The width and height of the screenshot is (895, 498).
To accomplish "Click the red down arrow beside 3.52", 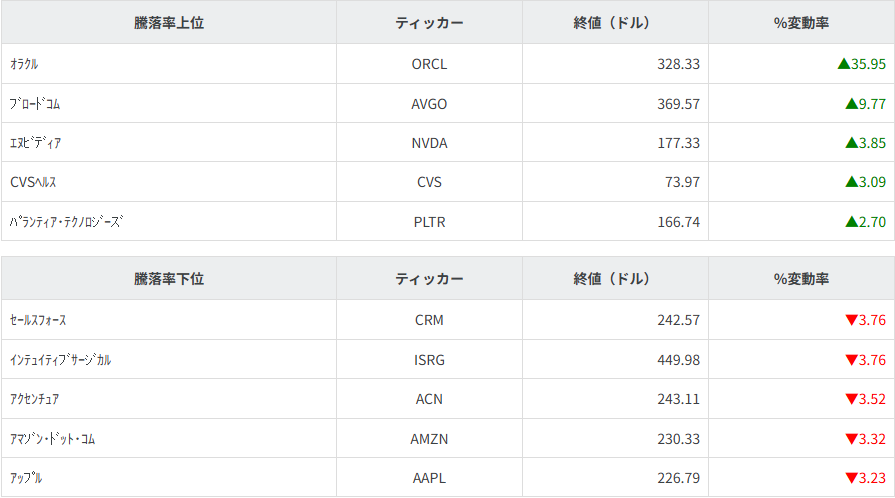I will click(x=852, y=400).
